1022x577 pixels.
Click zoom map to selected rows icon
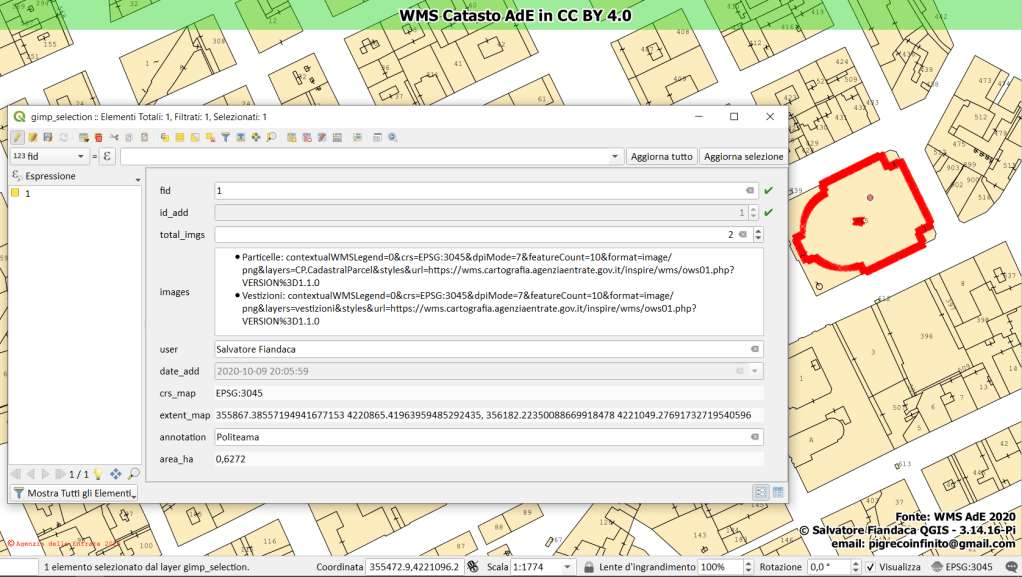click(x=271, y=137)
